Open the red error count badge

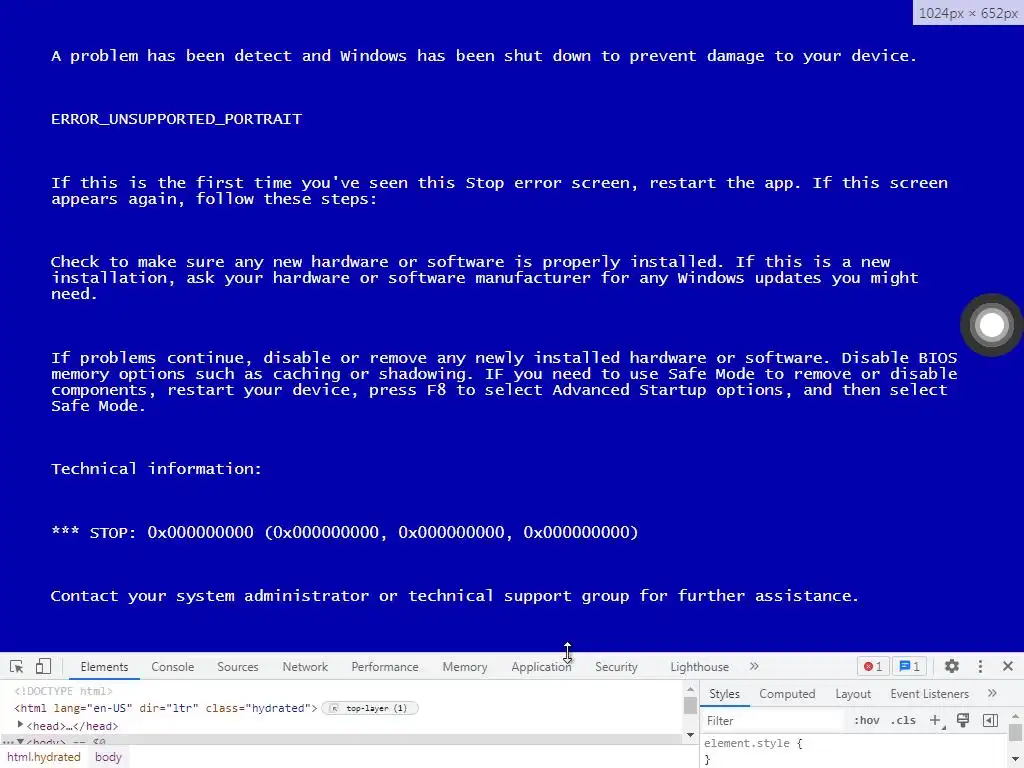pos(873,666)
